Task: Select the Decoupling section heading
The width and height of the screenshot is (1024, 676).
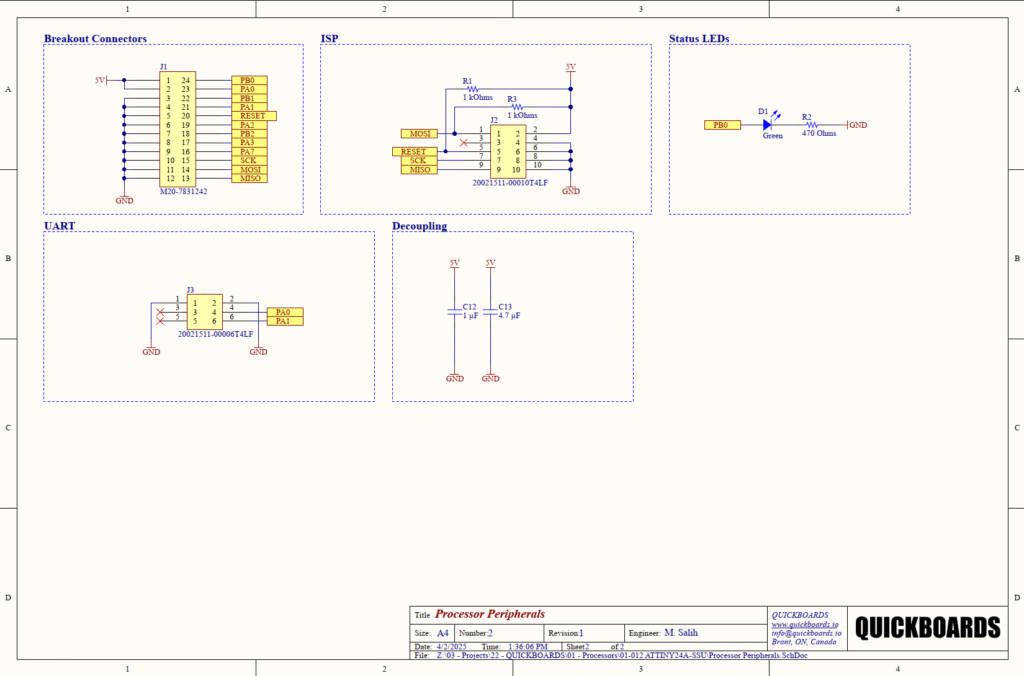Action: pyautogui.click(x=419, y=226)
